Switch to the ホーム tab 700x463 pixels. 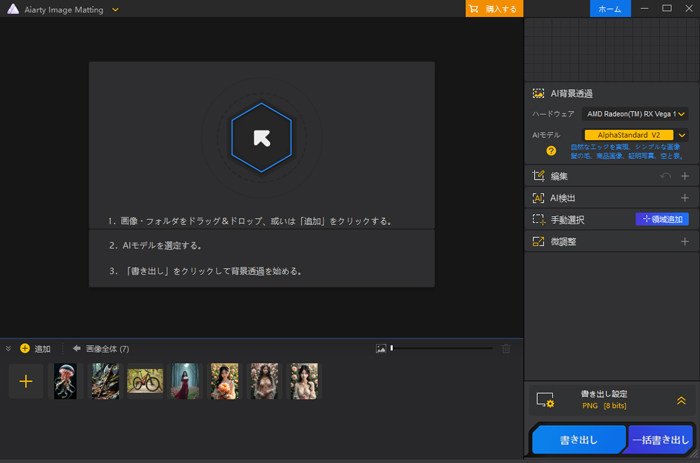609,9
